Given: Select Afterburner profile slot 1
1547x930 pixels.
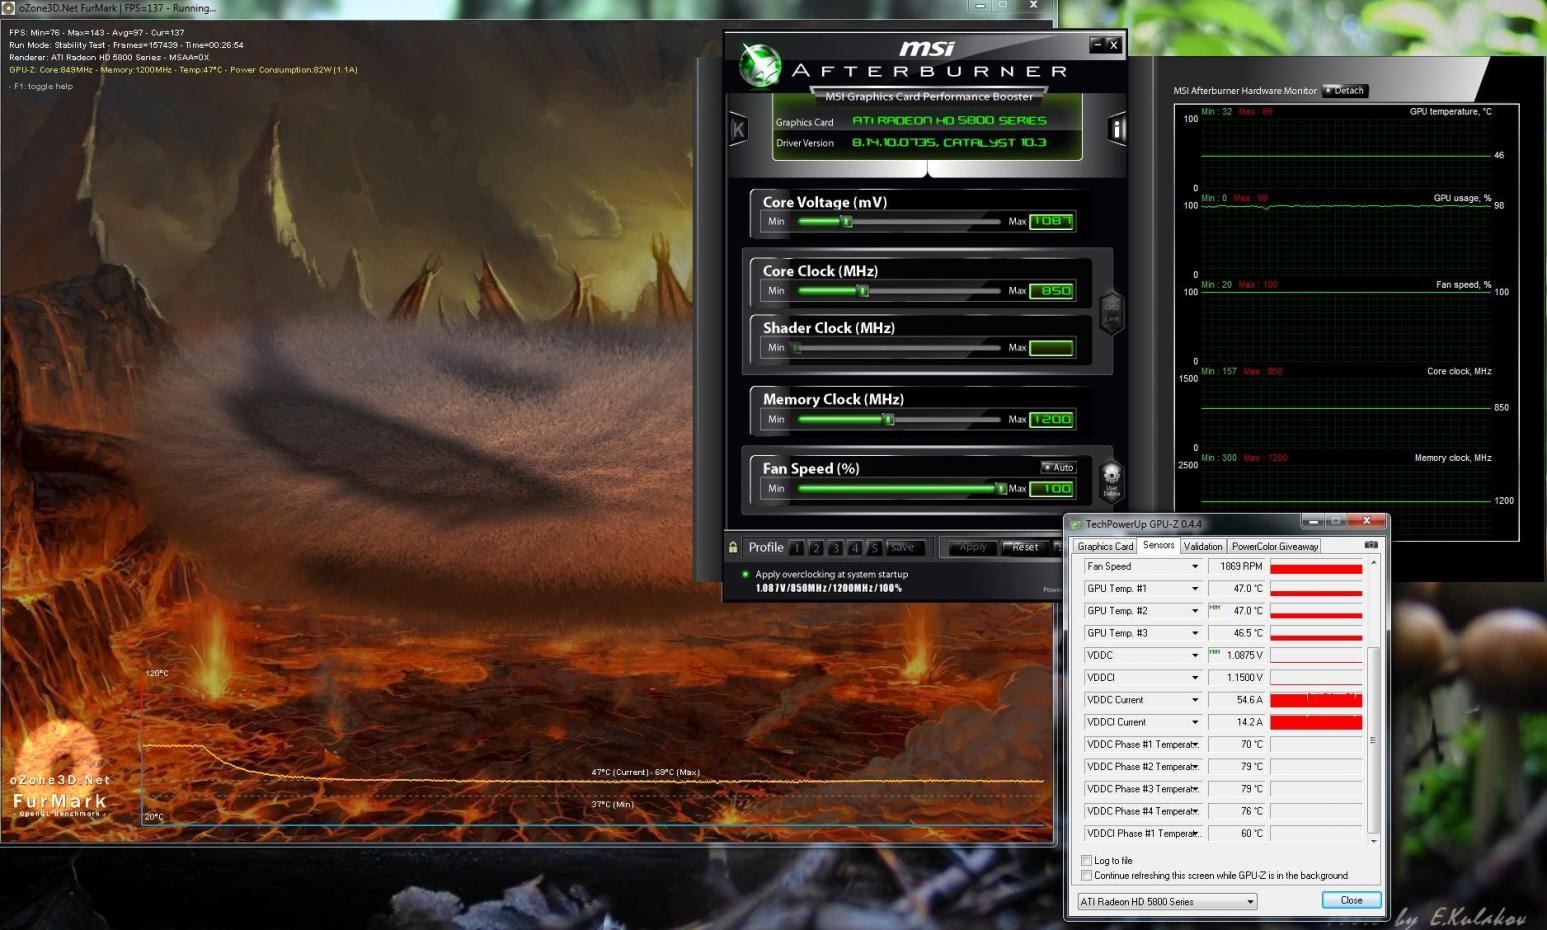Looking at the screenshot, I should point(796,548).
